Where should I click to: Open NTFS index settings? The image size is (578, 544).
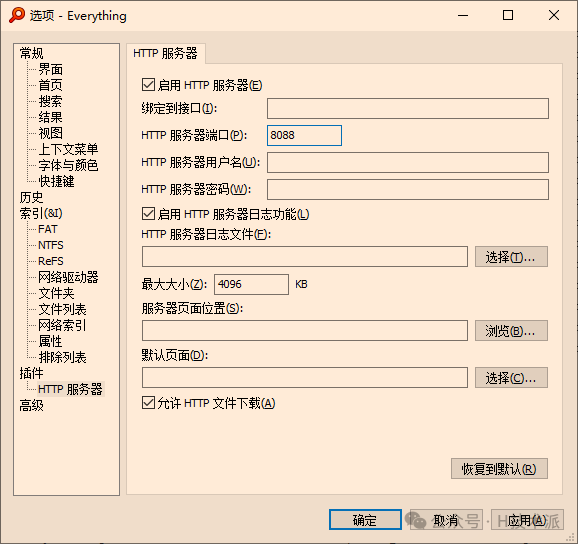51,245
